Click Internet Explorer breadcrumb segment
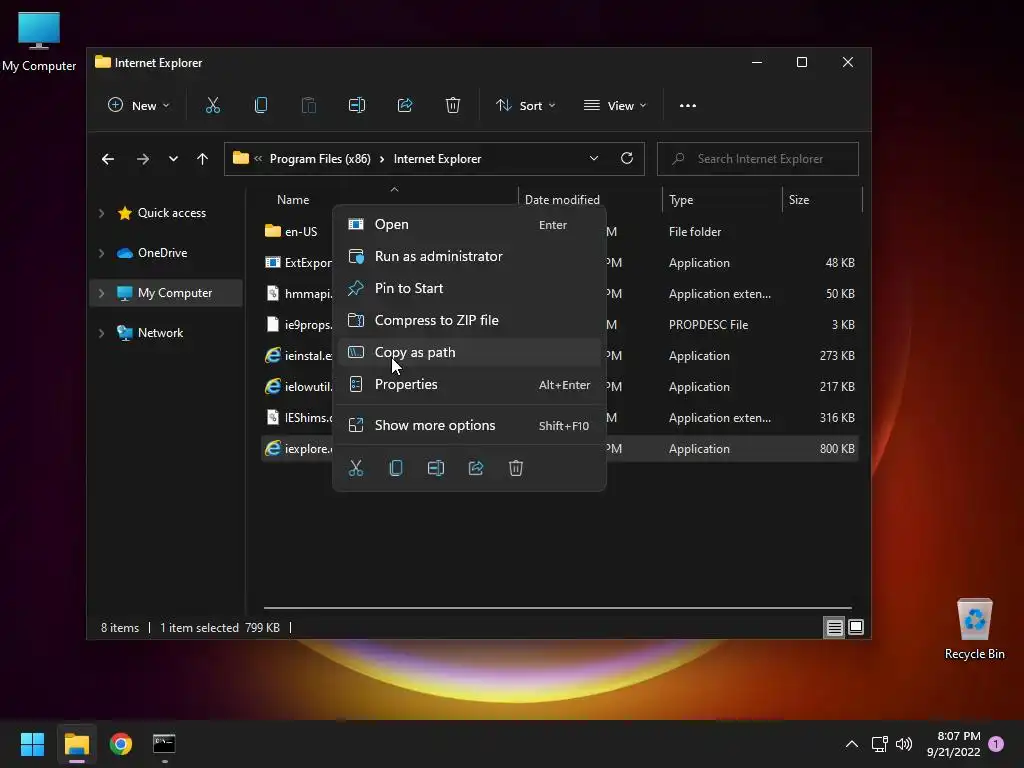Viewport: 1024px width, 768px height. click(437, 159)
